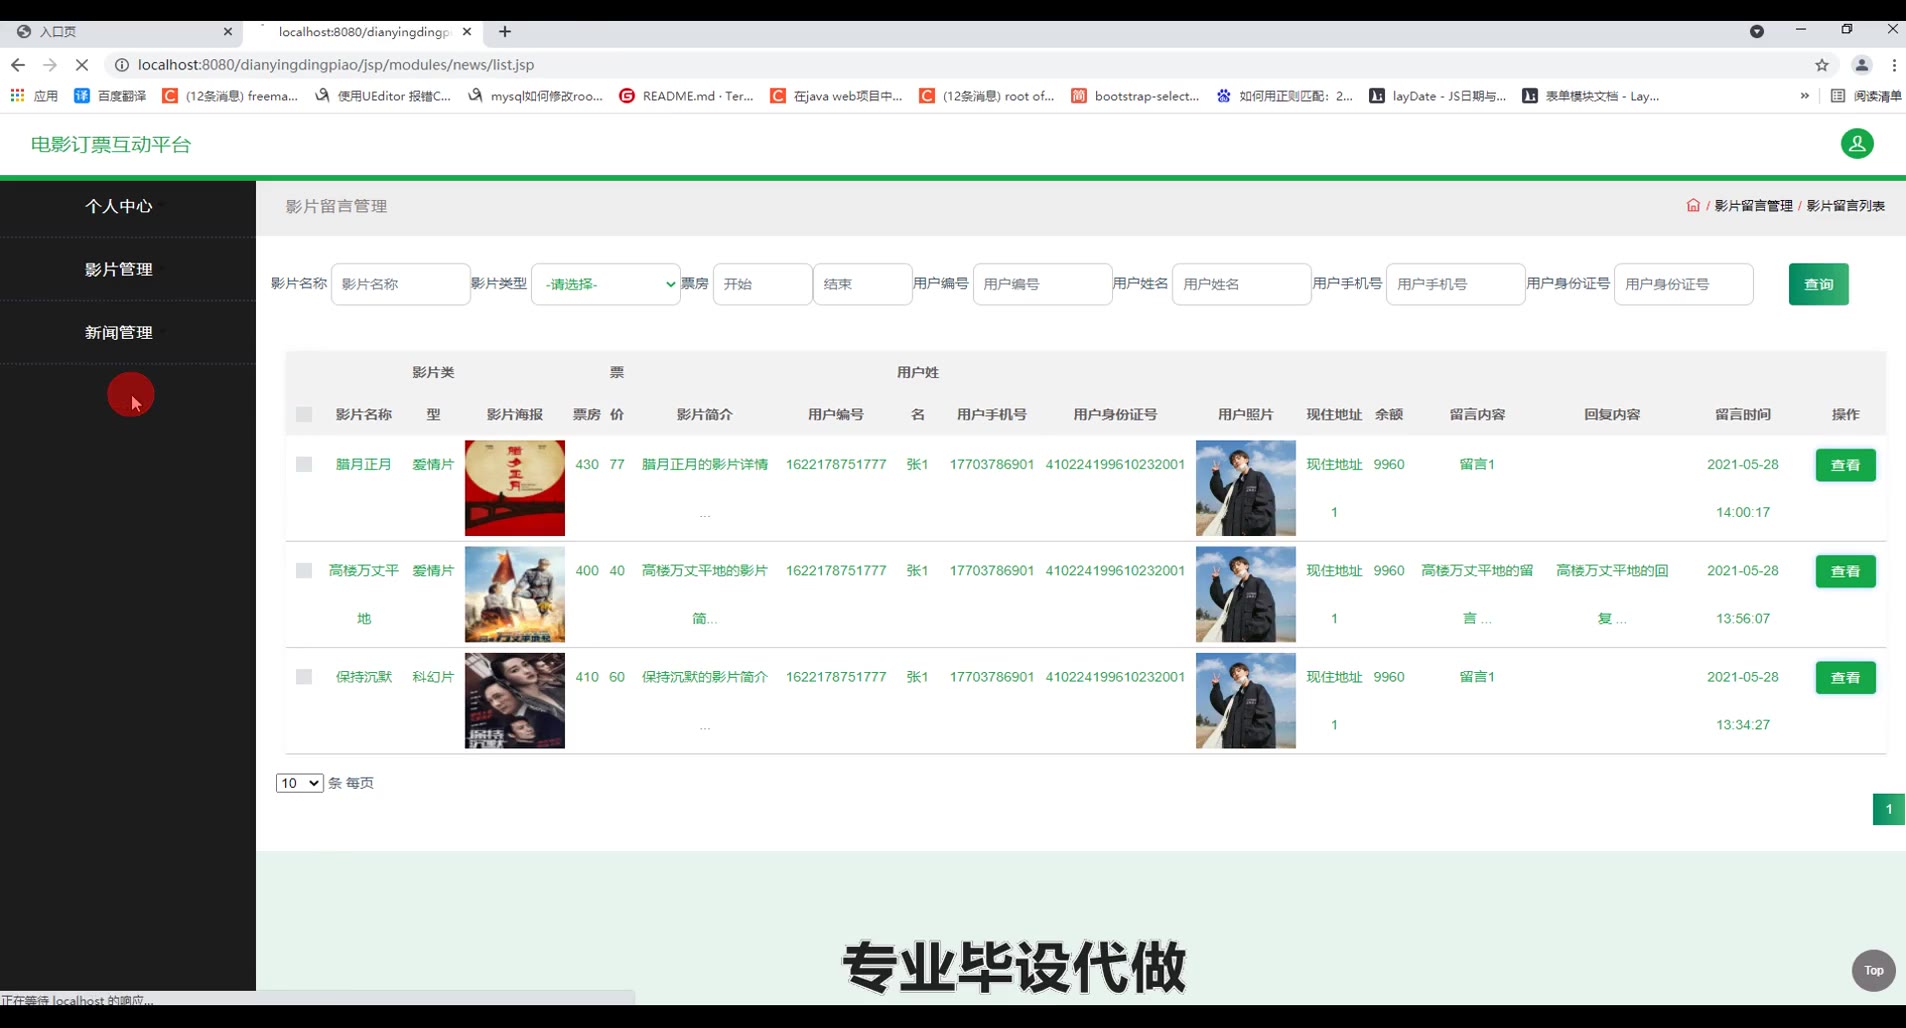Click the Top scroll button

(1873, 970)
